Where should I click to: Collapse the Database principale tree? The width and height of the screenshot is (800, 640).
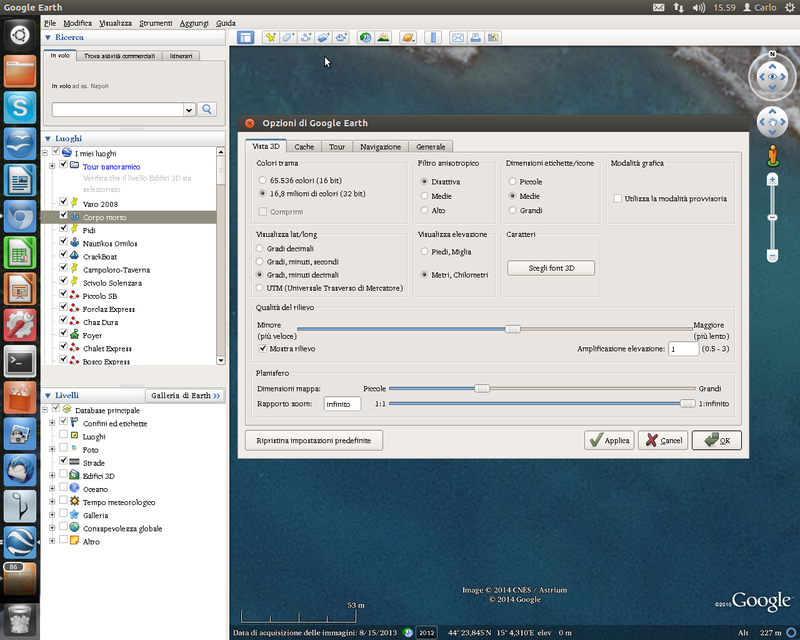45,409
